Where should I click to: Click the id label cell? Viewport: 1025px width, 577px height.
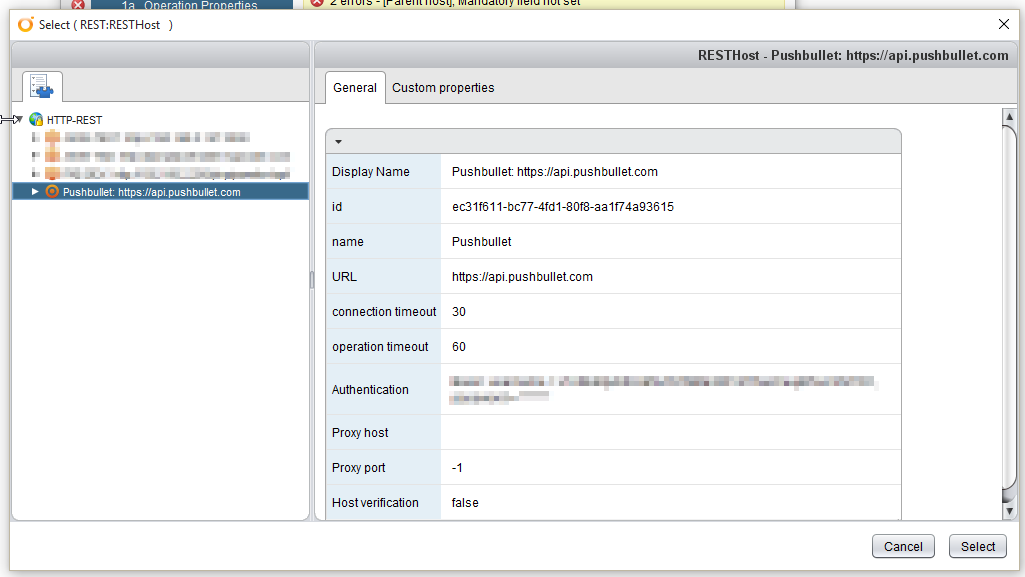384,206
